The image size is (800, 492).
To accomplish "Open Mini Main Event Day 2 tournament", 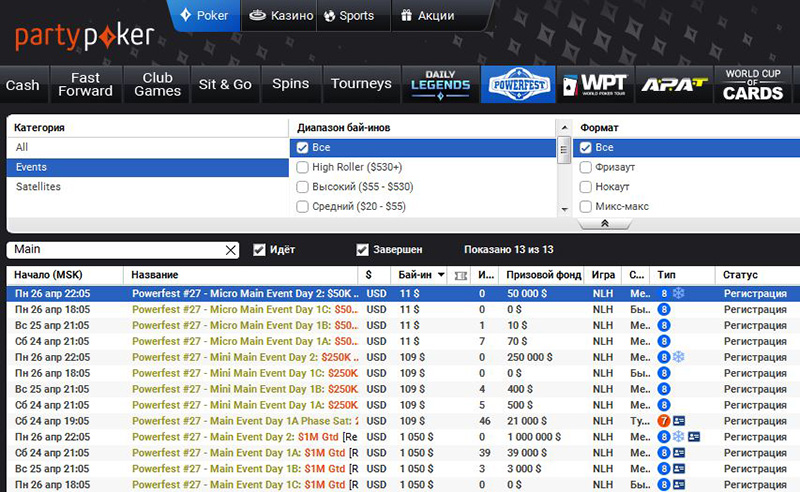I will point(404,357).
